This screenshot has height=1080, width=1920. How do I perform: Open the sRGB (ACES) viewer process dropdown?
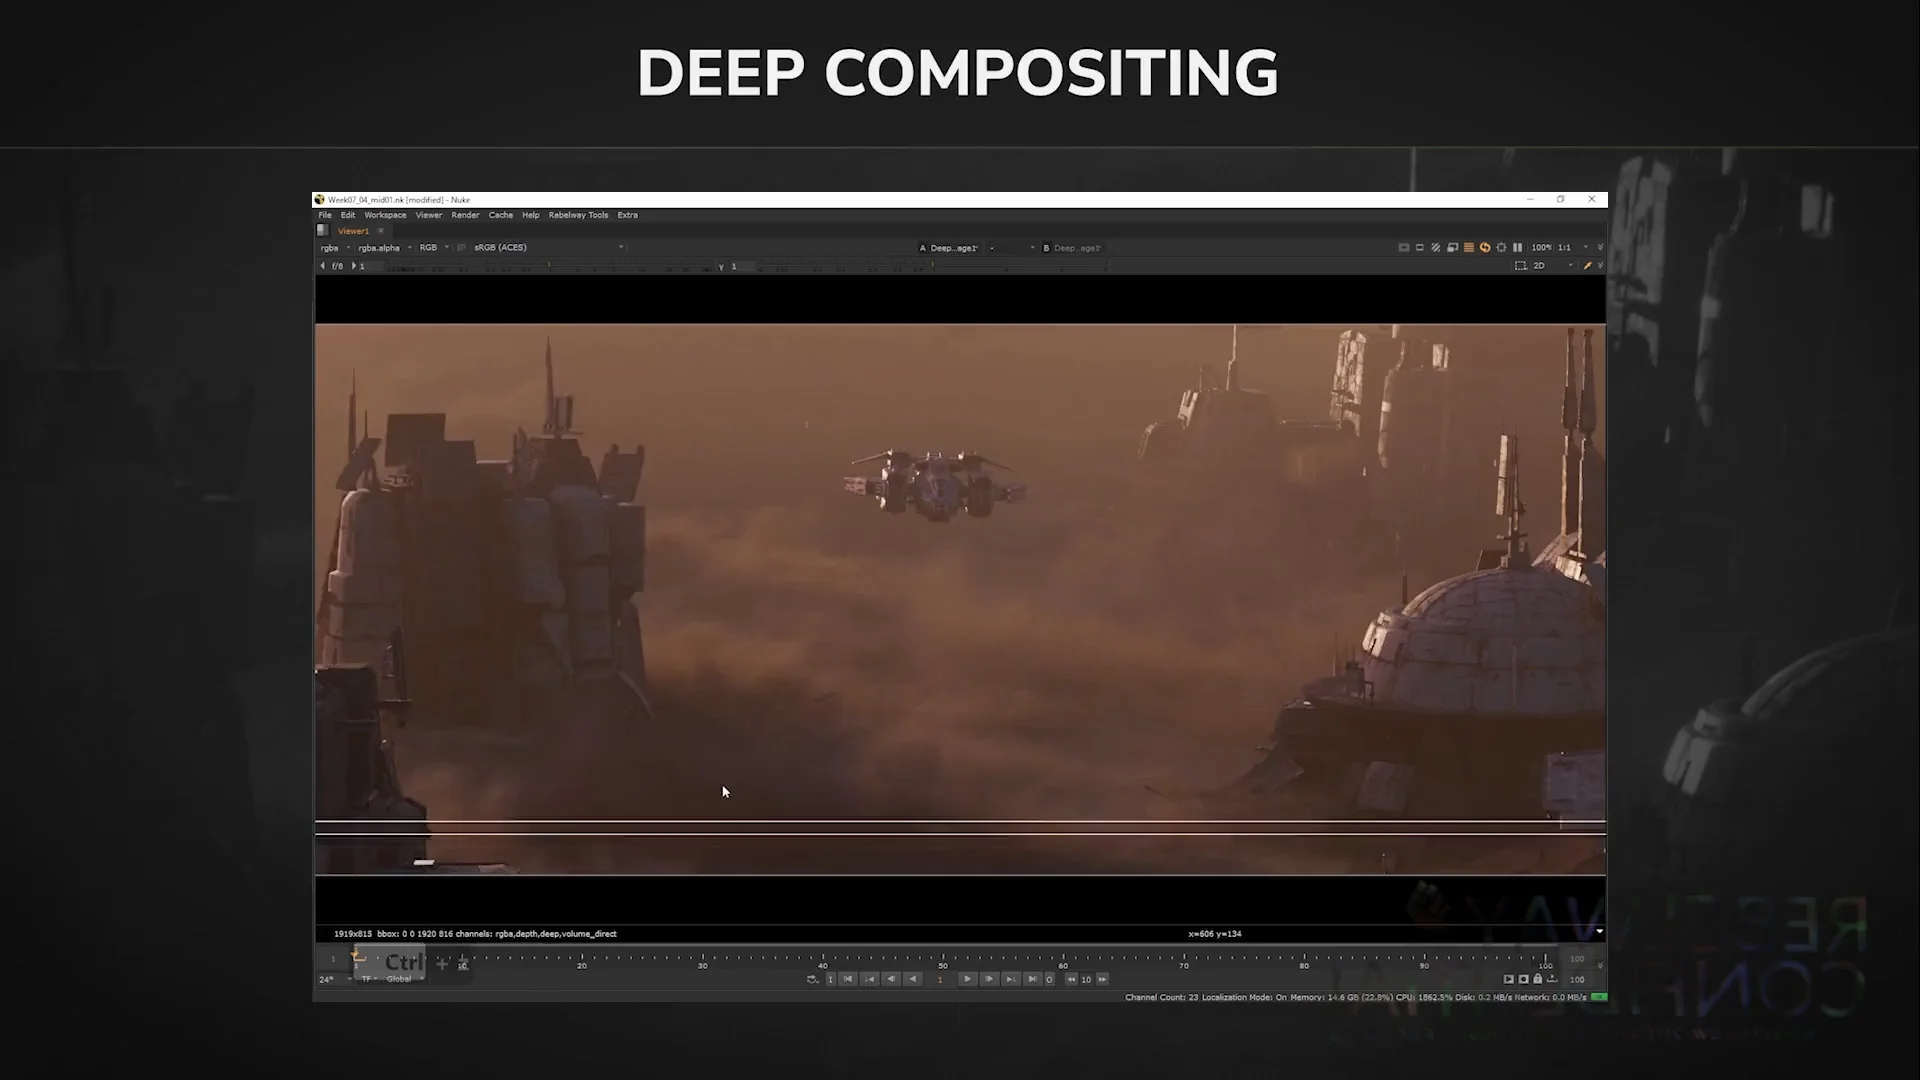(x=548, y=248)
